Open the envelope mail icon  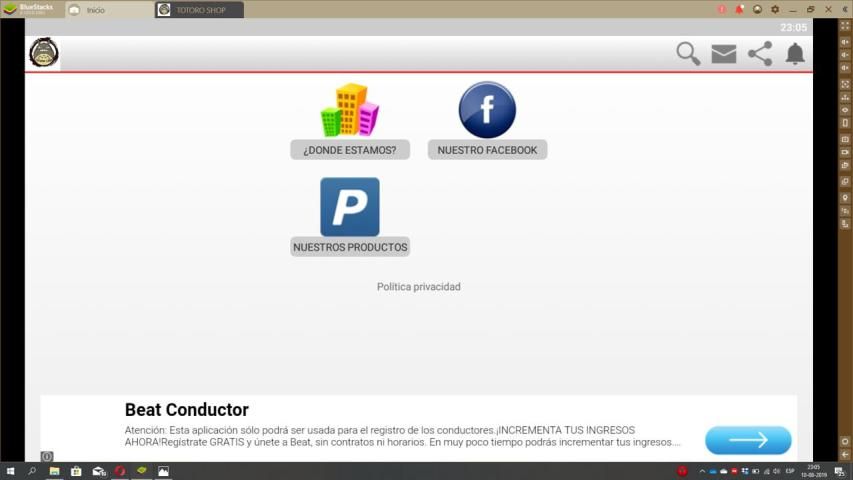[x=724, y=54]
